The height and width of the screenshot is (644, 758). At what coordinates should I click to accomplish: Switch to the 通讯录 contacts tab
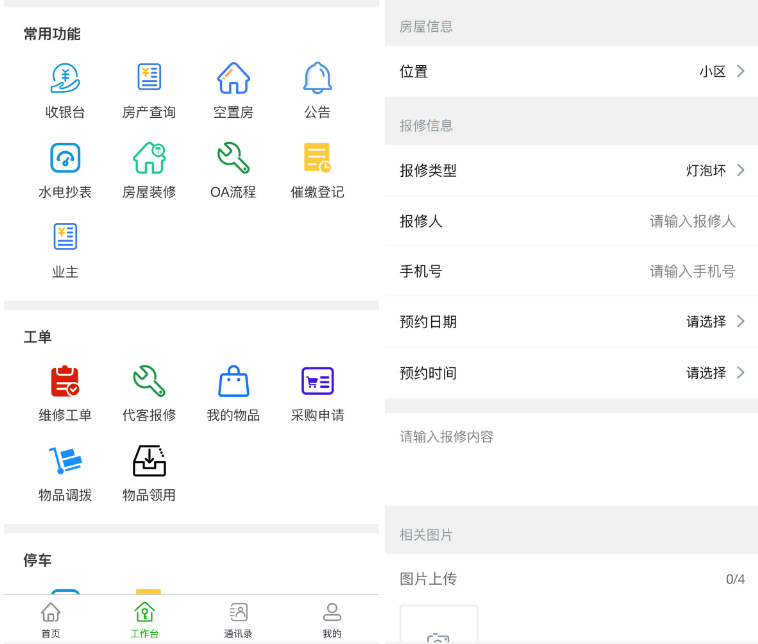[x=238, y=619]
